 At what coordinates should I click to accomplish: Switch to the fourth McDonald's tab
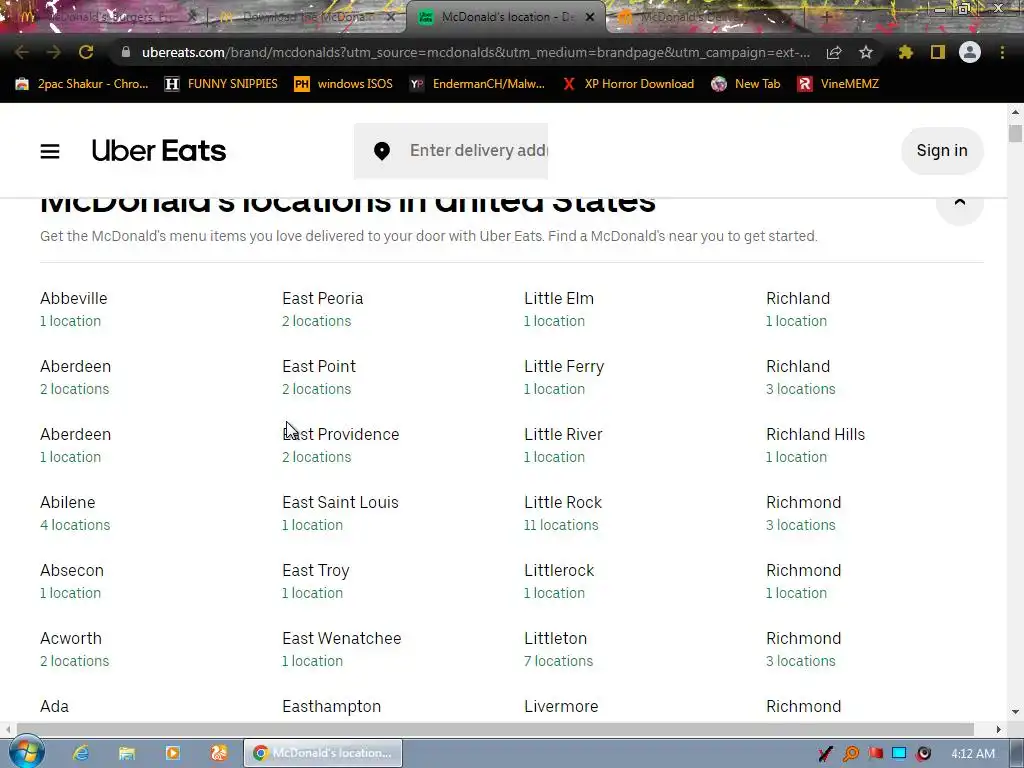point(705,17)
